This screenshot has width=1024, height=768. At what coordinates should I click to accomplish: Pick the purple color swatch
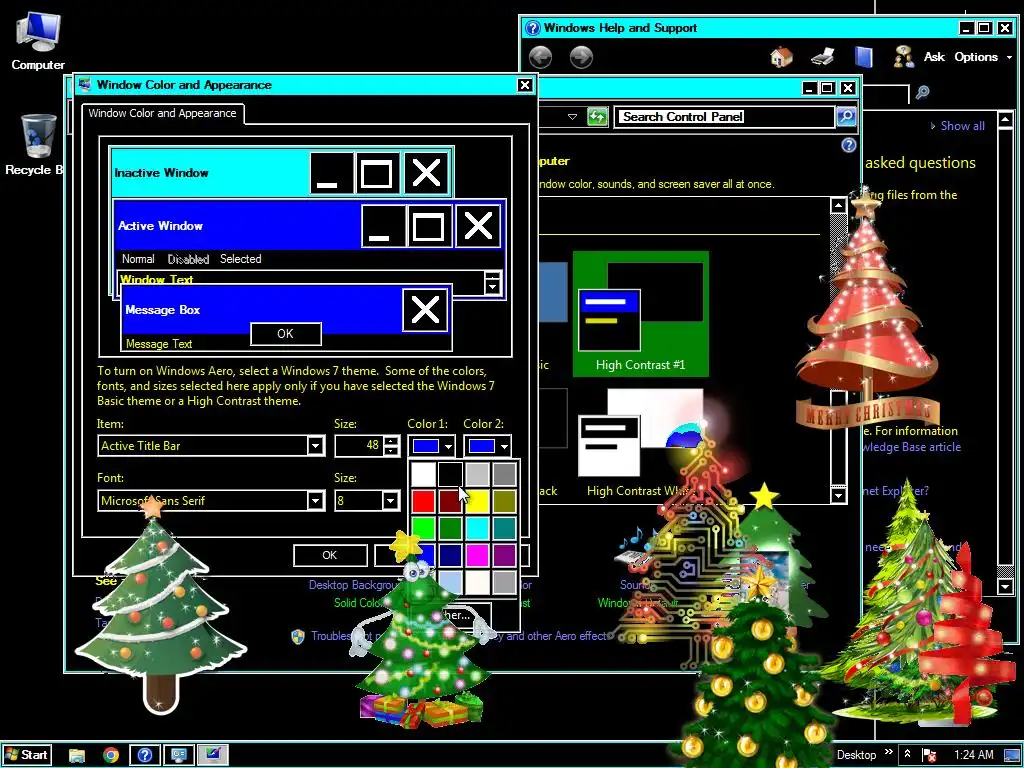point(504,555)
